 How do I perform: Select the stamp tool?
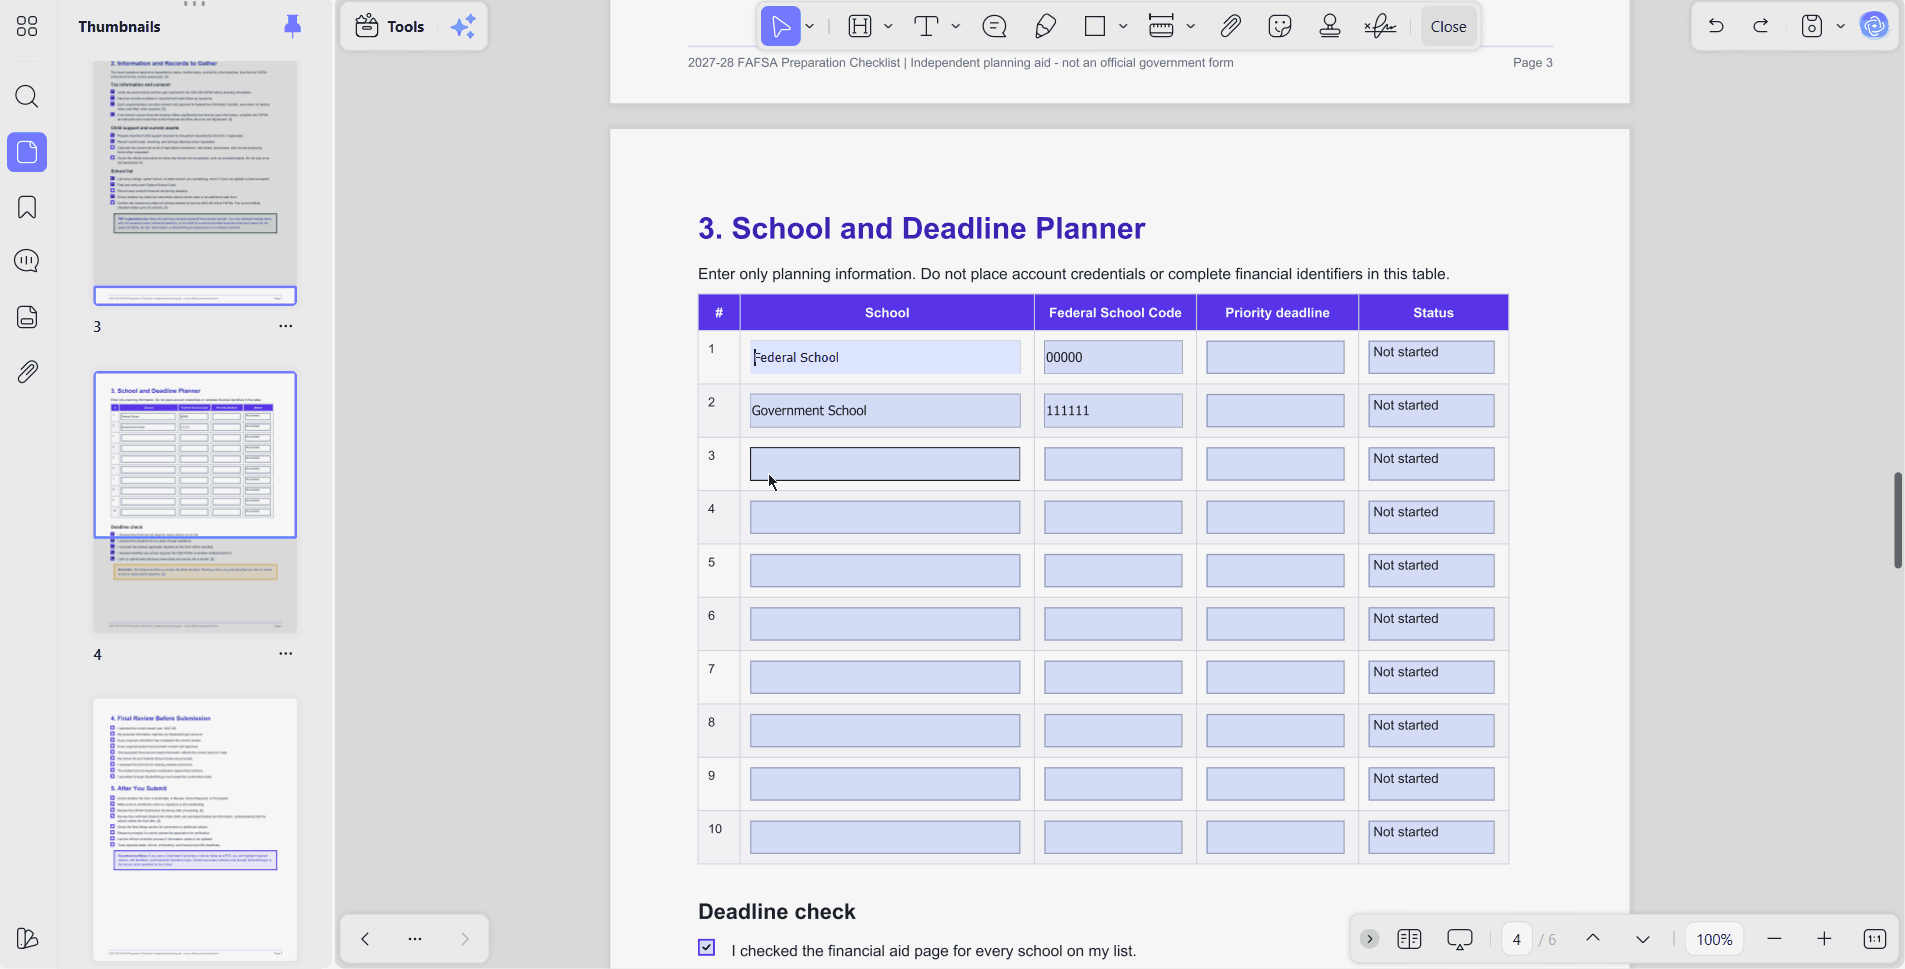(1330, 26)
